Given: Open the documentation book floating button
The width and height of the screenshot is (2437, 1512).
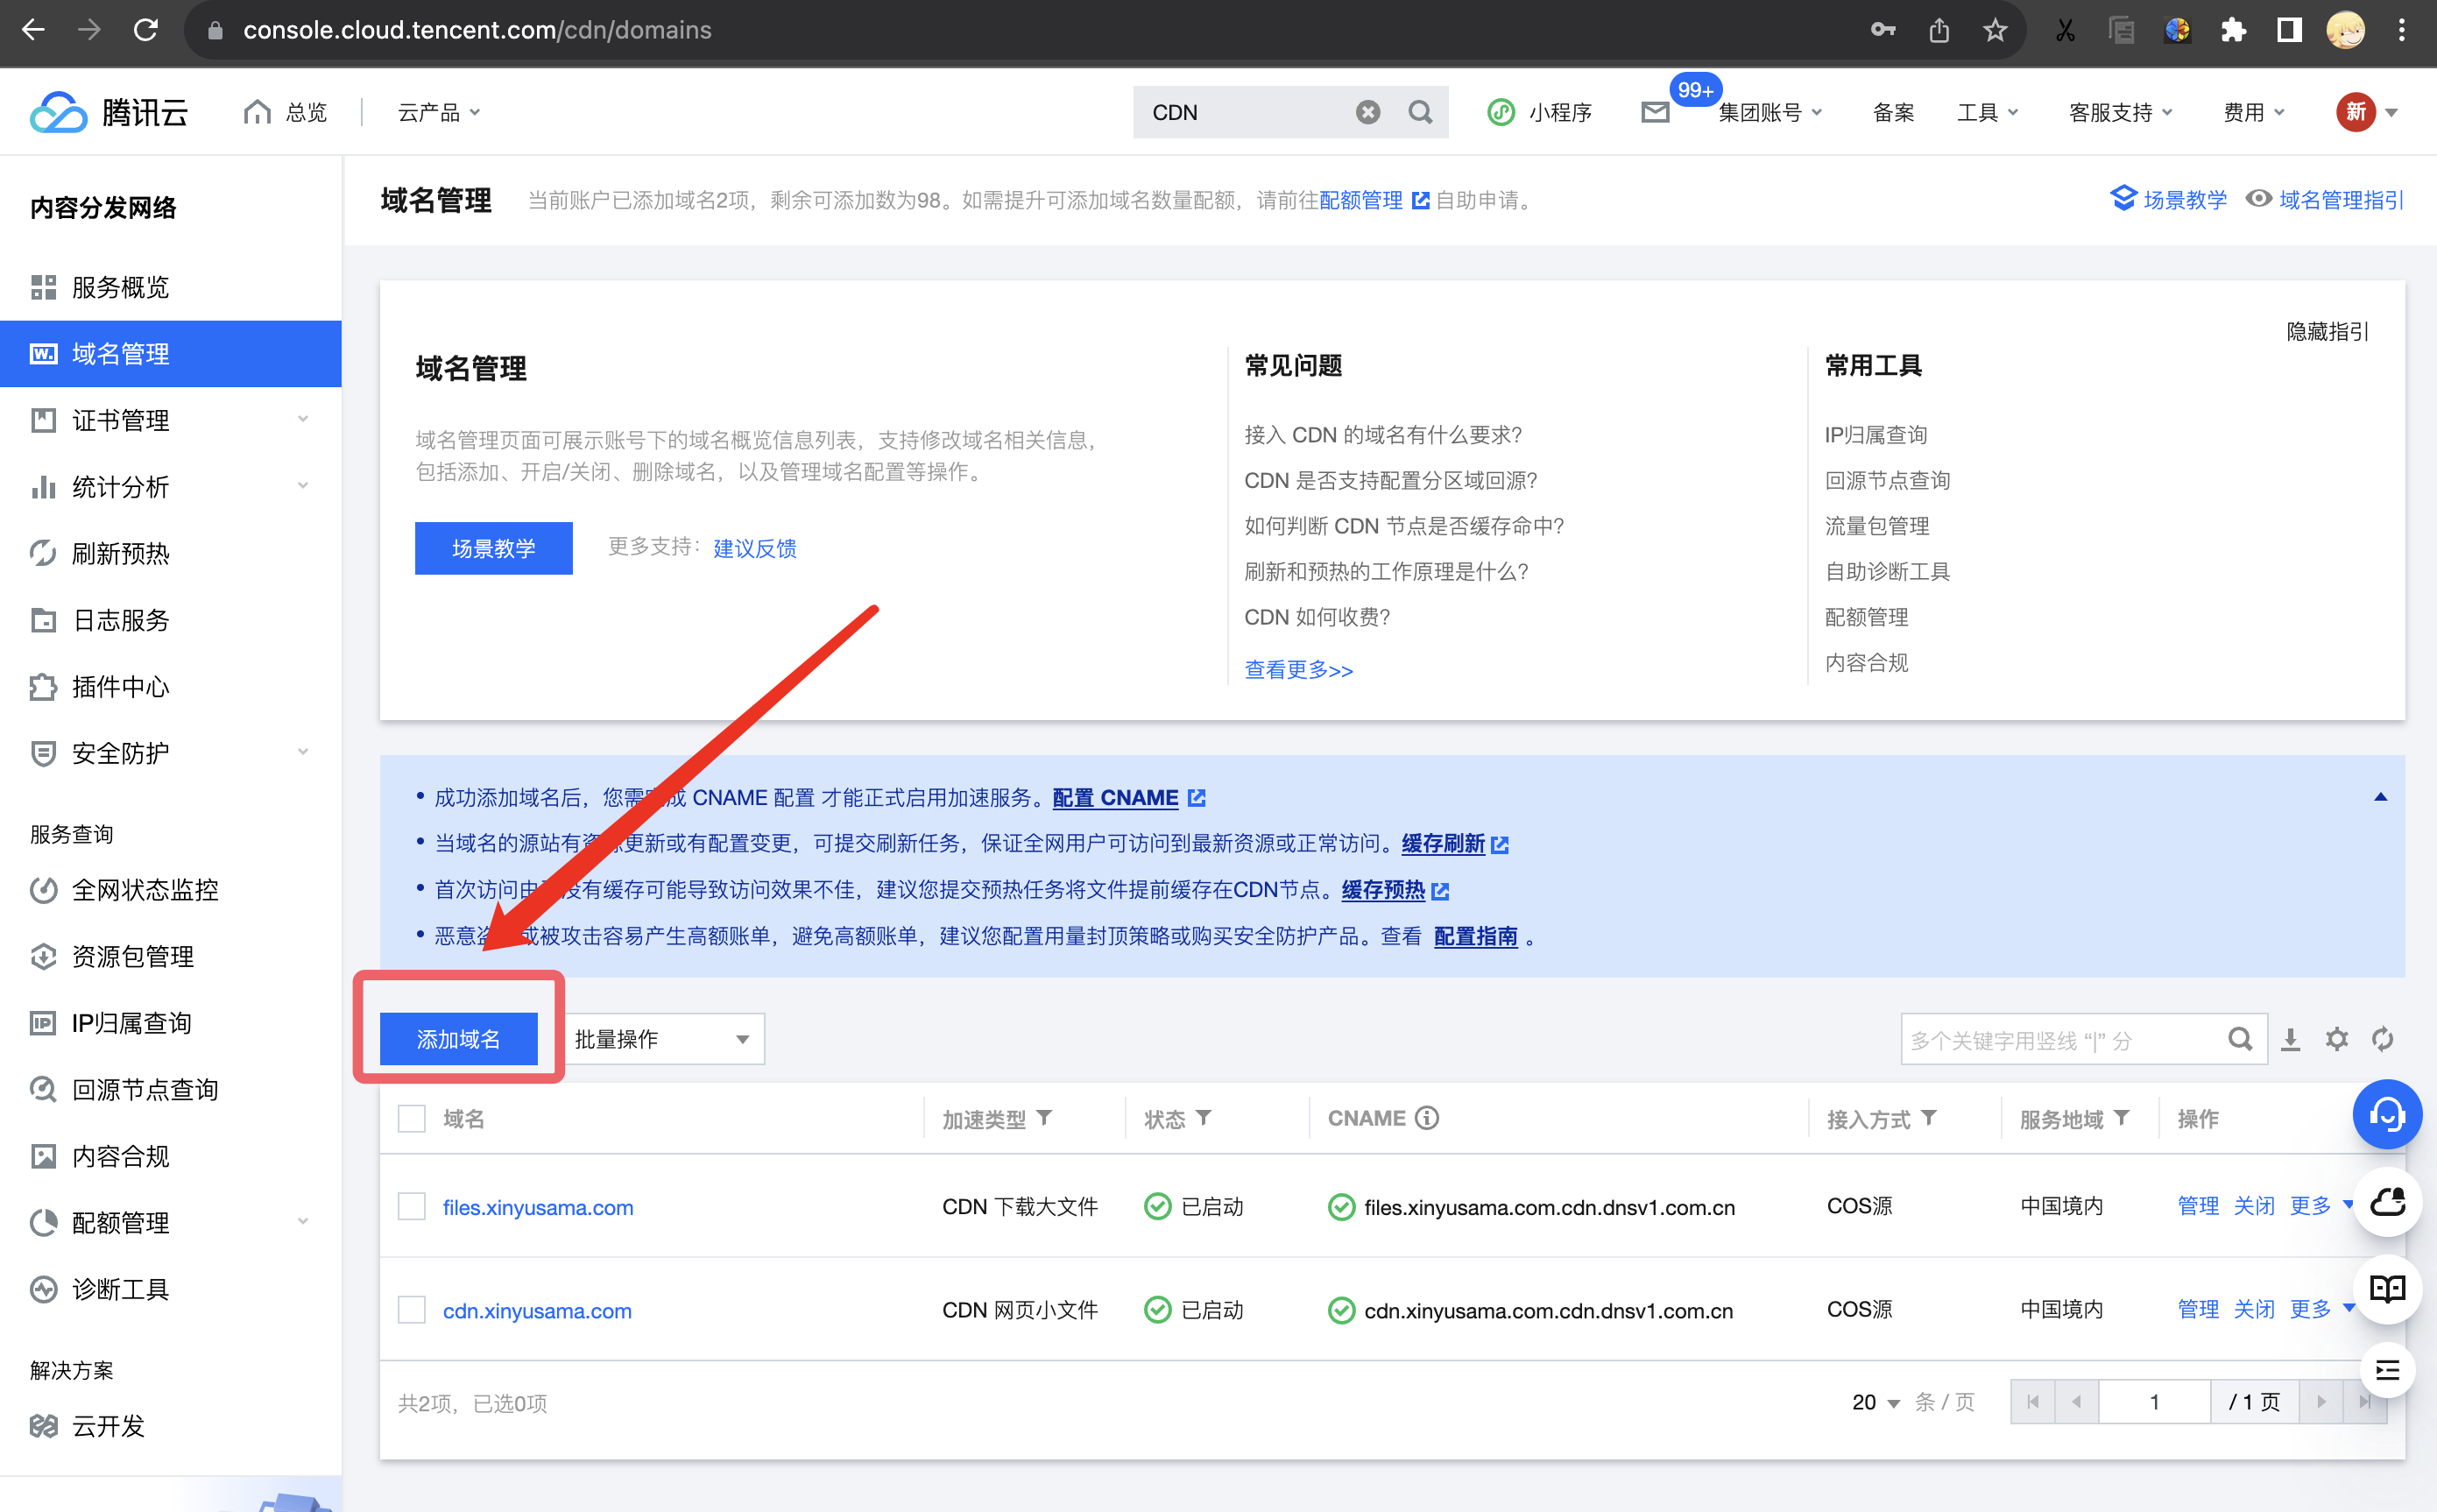Looking at the screenshot, I should (x=2387, y=1288).
